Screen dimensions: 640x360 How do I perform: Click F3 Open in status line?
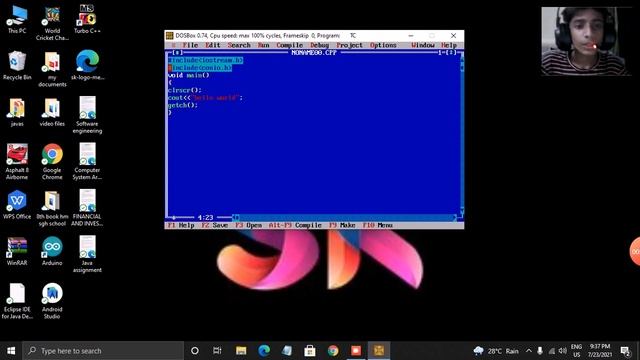[248, 225]
